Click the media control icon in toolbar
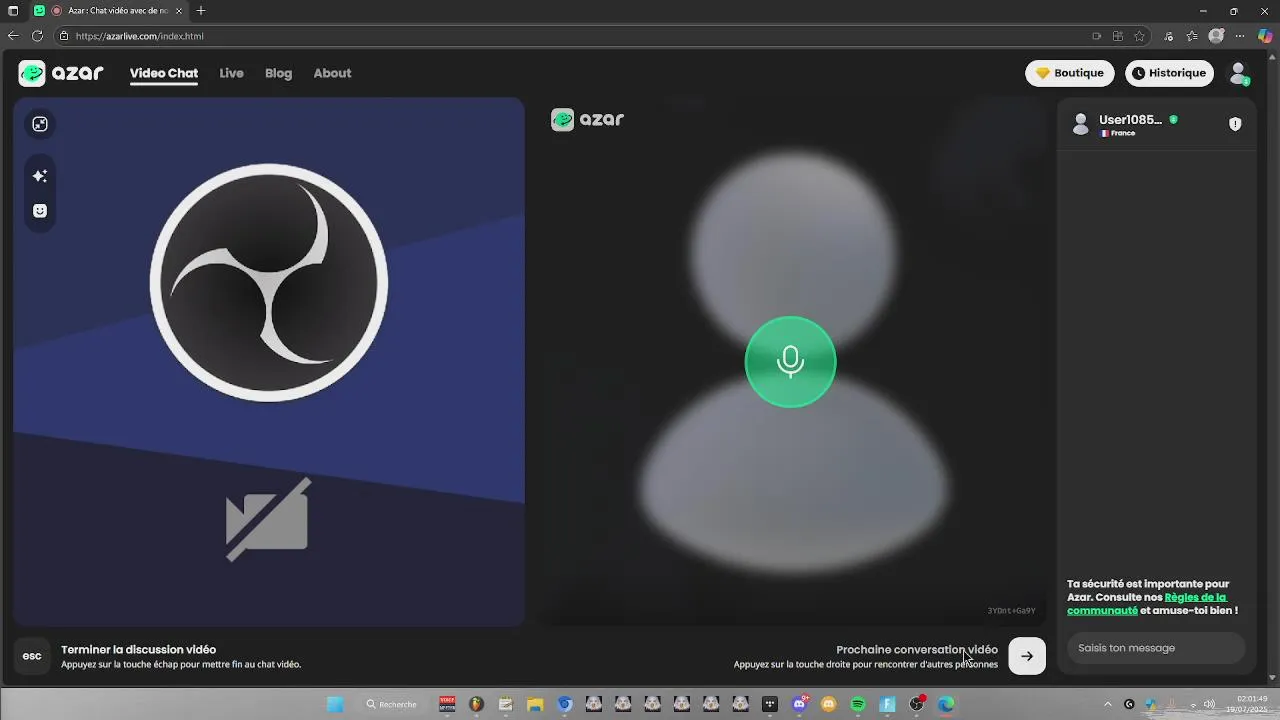Image resolution: width=1280 pixels, height=720 pixels. pyautogui.click(x=1169, y=36)
